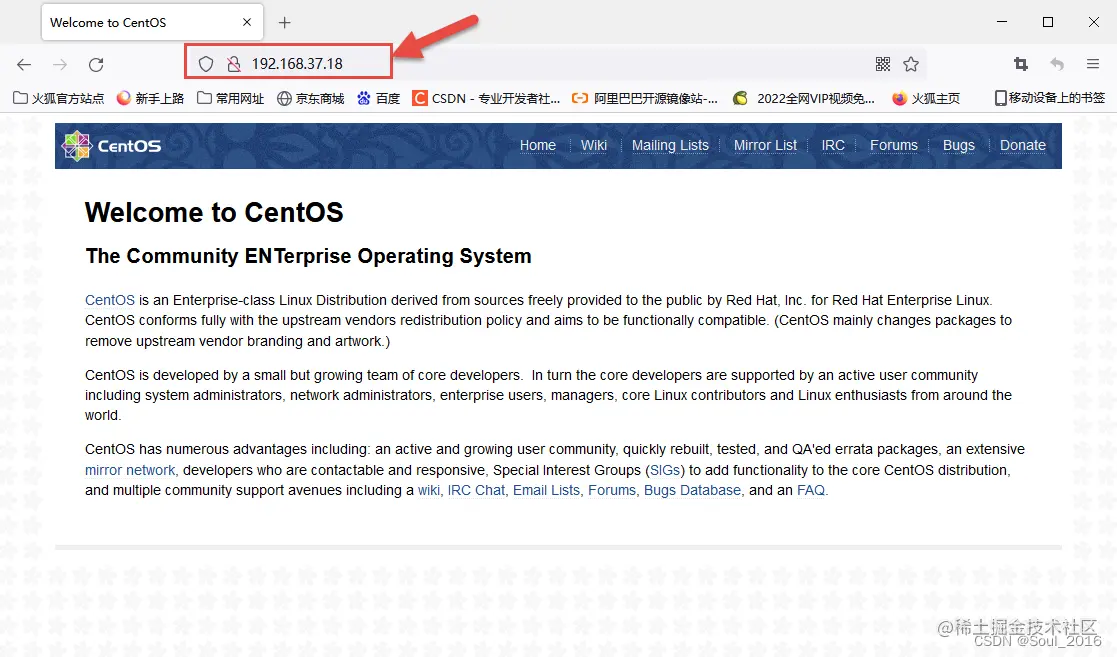
Task: Follow the FAQ link
Action: [x=811, y=490]
